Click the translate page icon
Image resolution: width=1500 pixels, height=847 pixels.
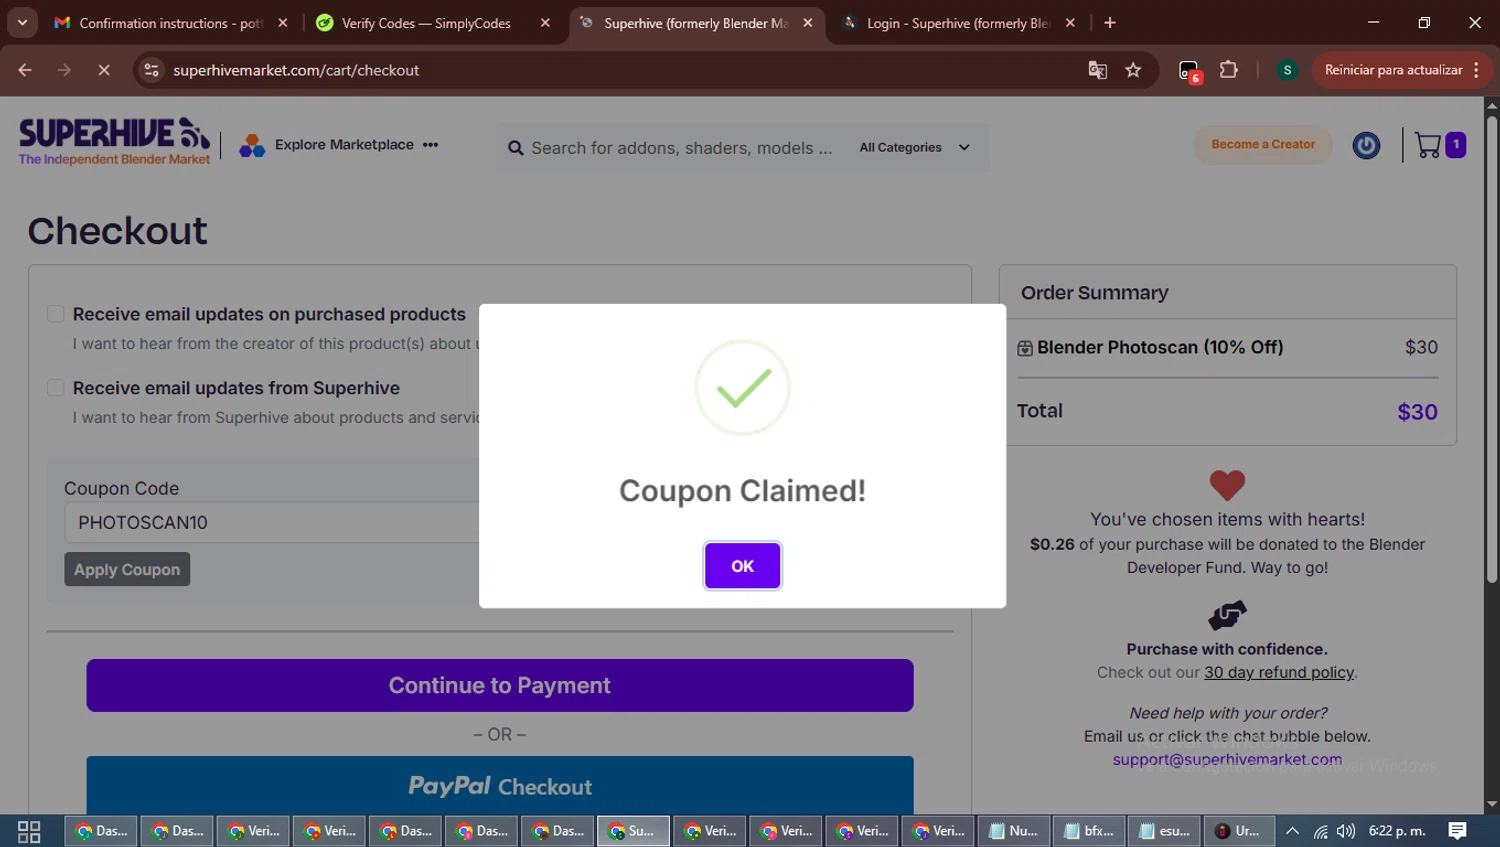[1097, 70]
